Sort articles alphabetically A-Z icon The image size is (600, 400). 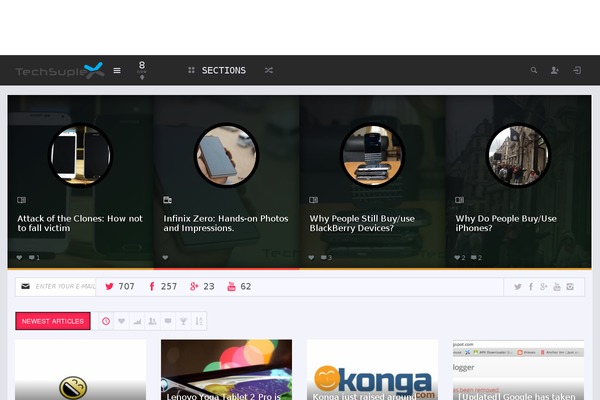click(199, 321)
